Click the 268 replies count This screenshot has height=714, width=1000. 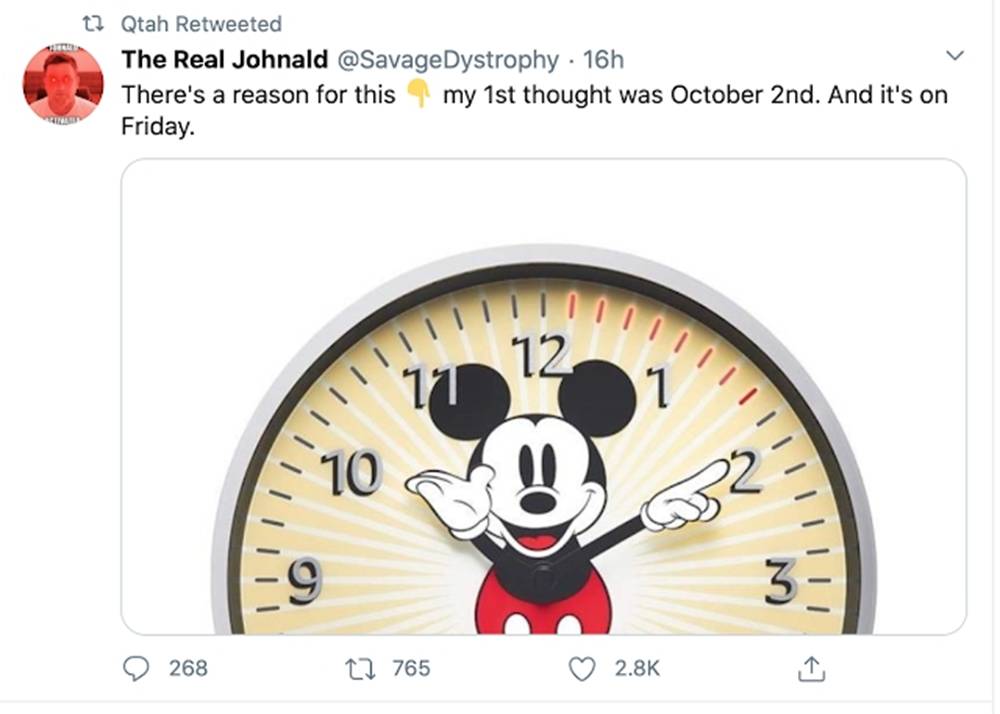[x=188, y=668]
